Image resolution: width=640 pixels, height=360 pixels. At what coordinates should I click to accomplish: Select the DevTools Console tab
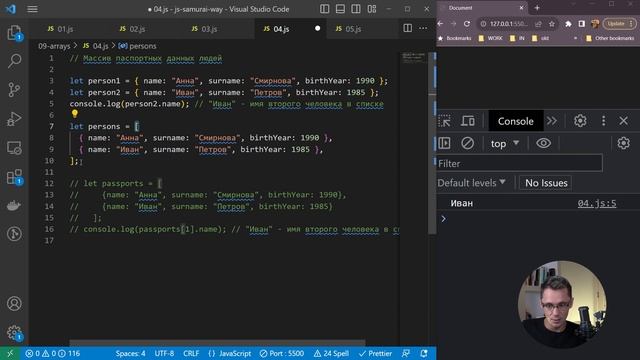point(516,121)
